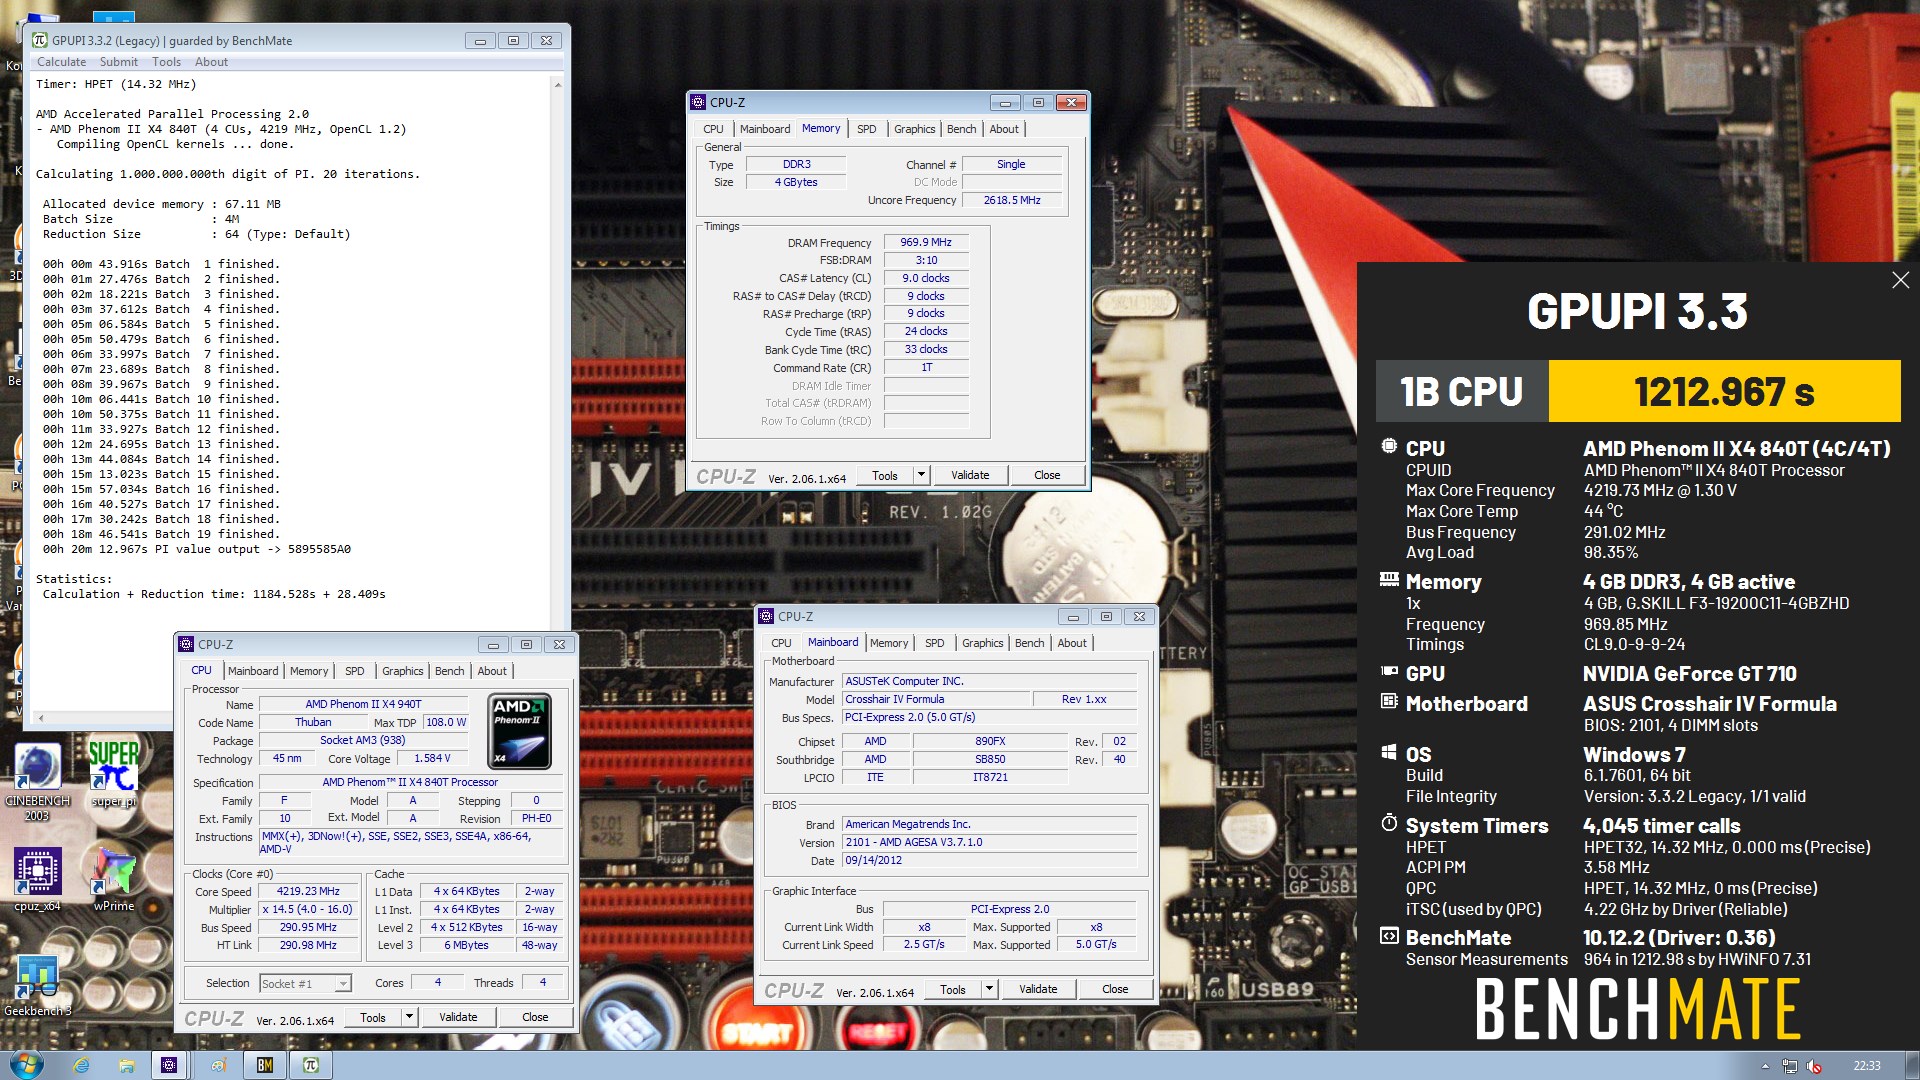This screenshot has height=1080, width=1920.
Task: Click the BIOS Date field 09/14/2012
Action: click(x=990, y=860)
